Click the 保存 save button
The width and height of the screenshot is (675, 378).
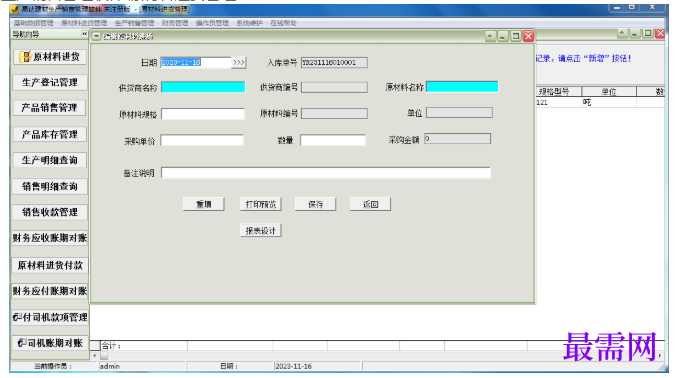316,204
